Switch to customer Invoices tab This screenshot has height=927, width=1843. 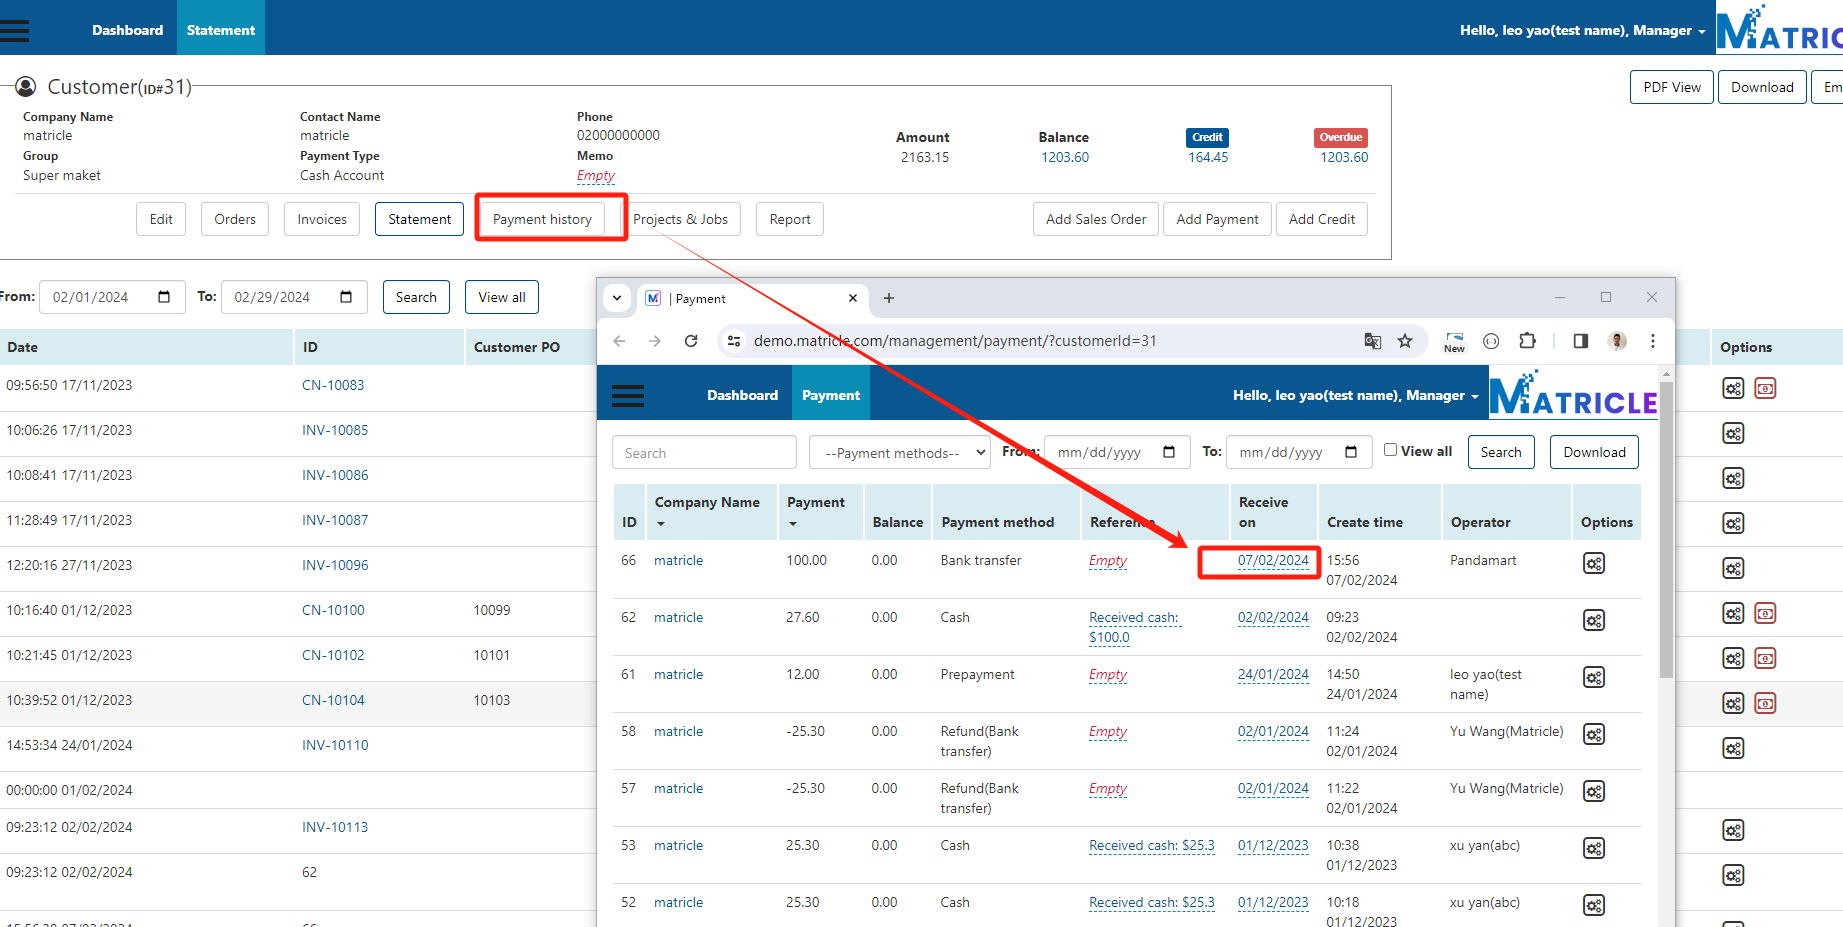(322, 219)
